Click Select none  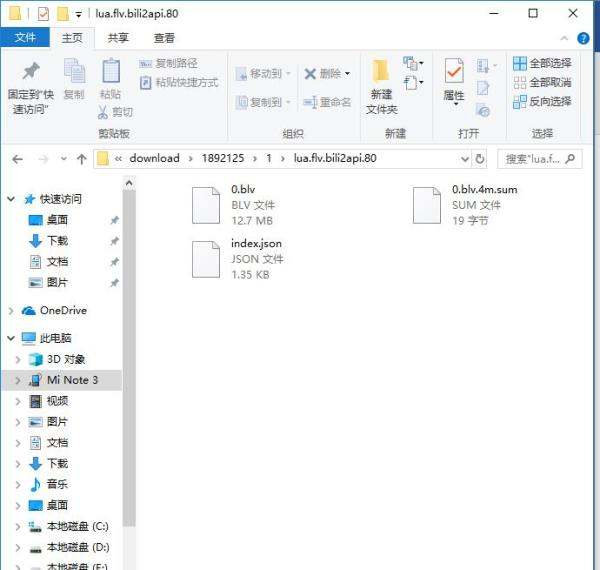coord(542,82)
